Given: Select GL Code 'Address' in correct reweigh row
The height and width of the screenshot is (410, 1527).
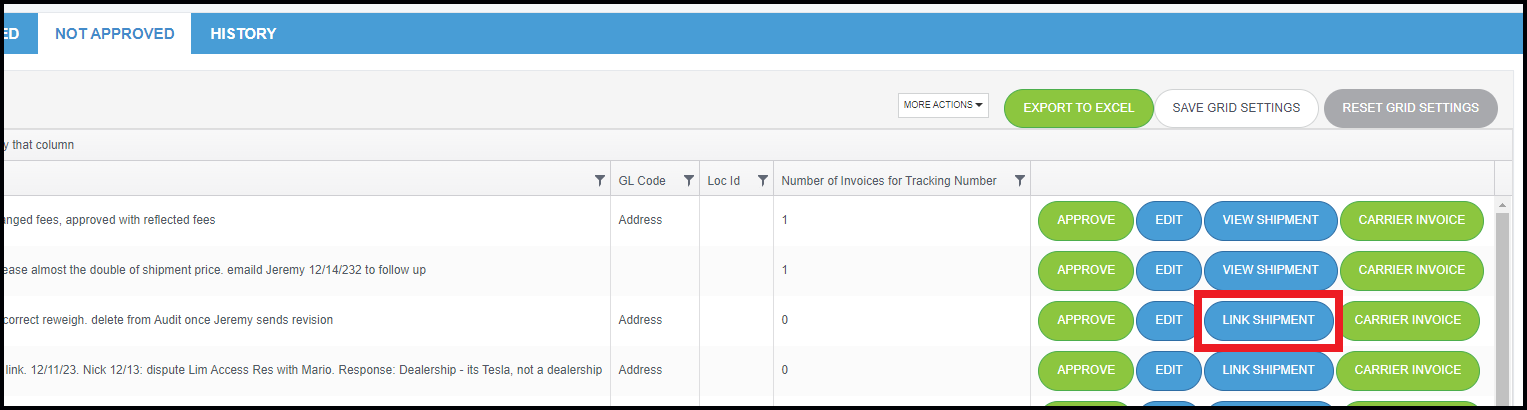Looking at the screenshot, I should pyautogui.click(x=640, y=320).
